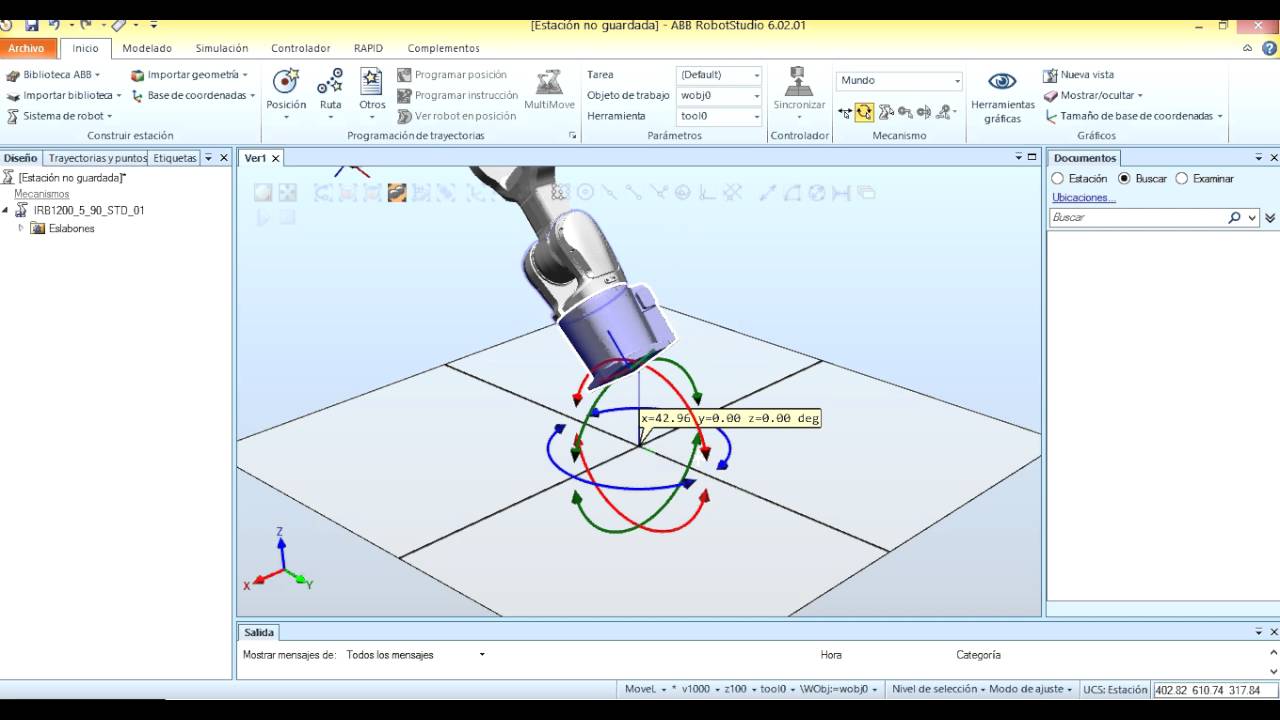1280x720 pixels.
Task: Click the Undo arrow icon
Action: (54, 24)
